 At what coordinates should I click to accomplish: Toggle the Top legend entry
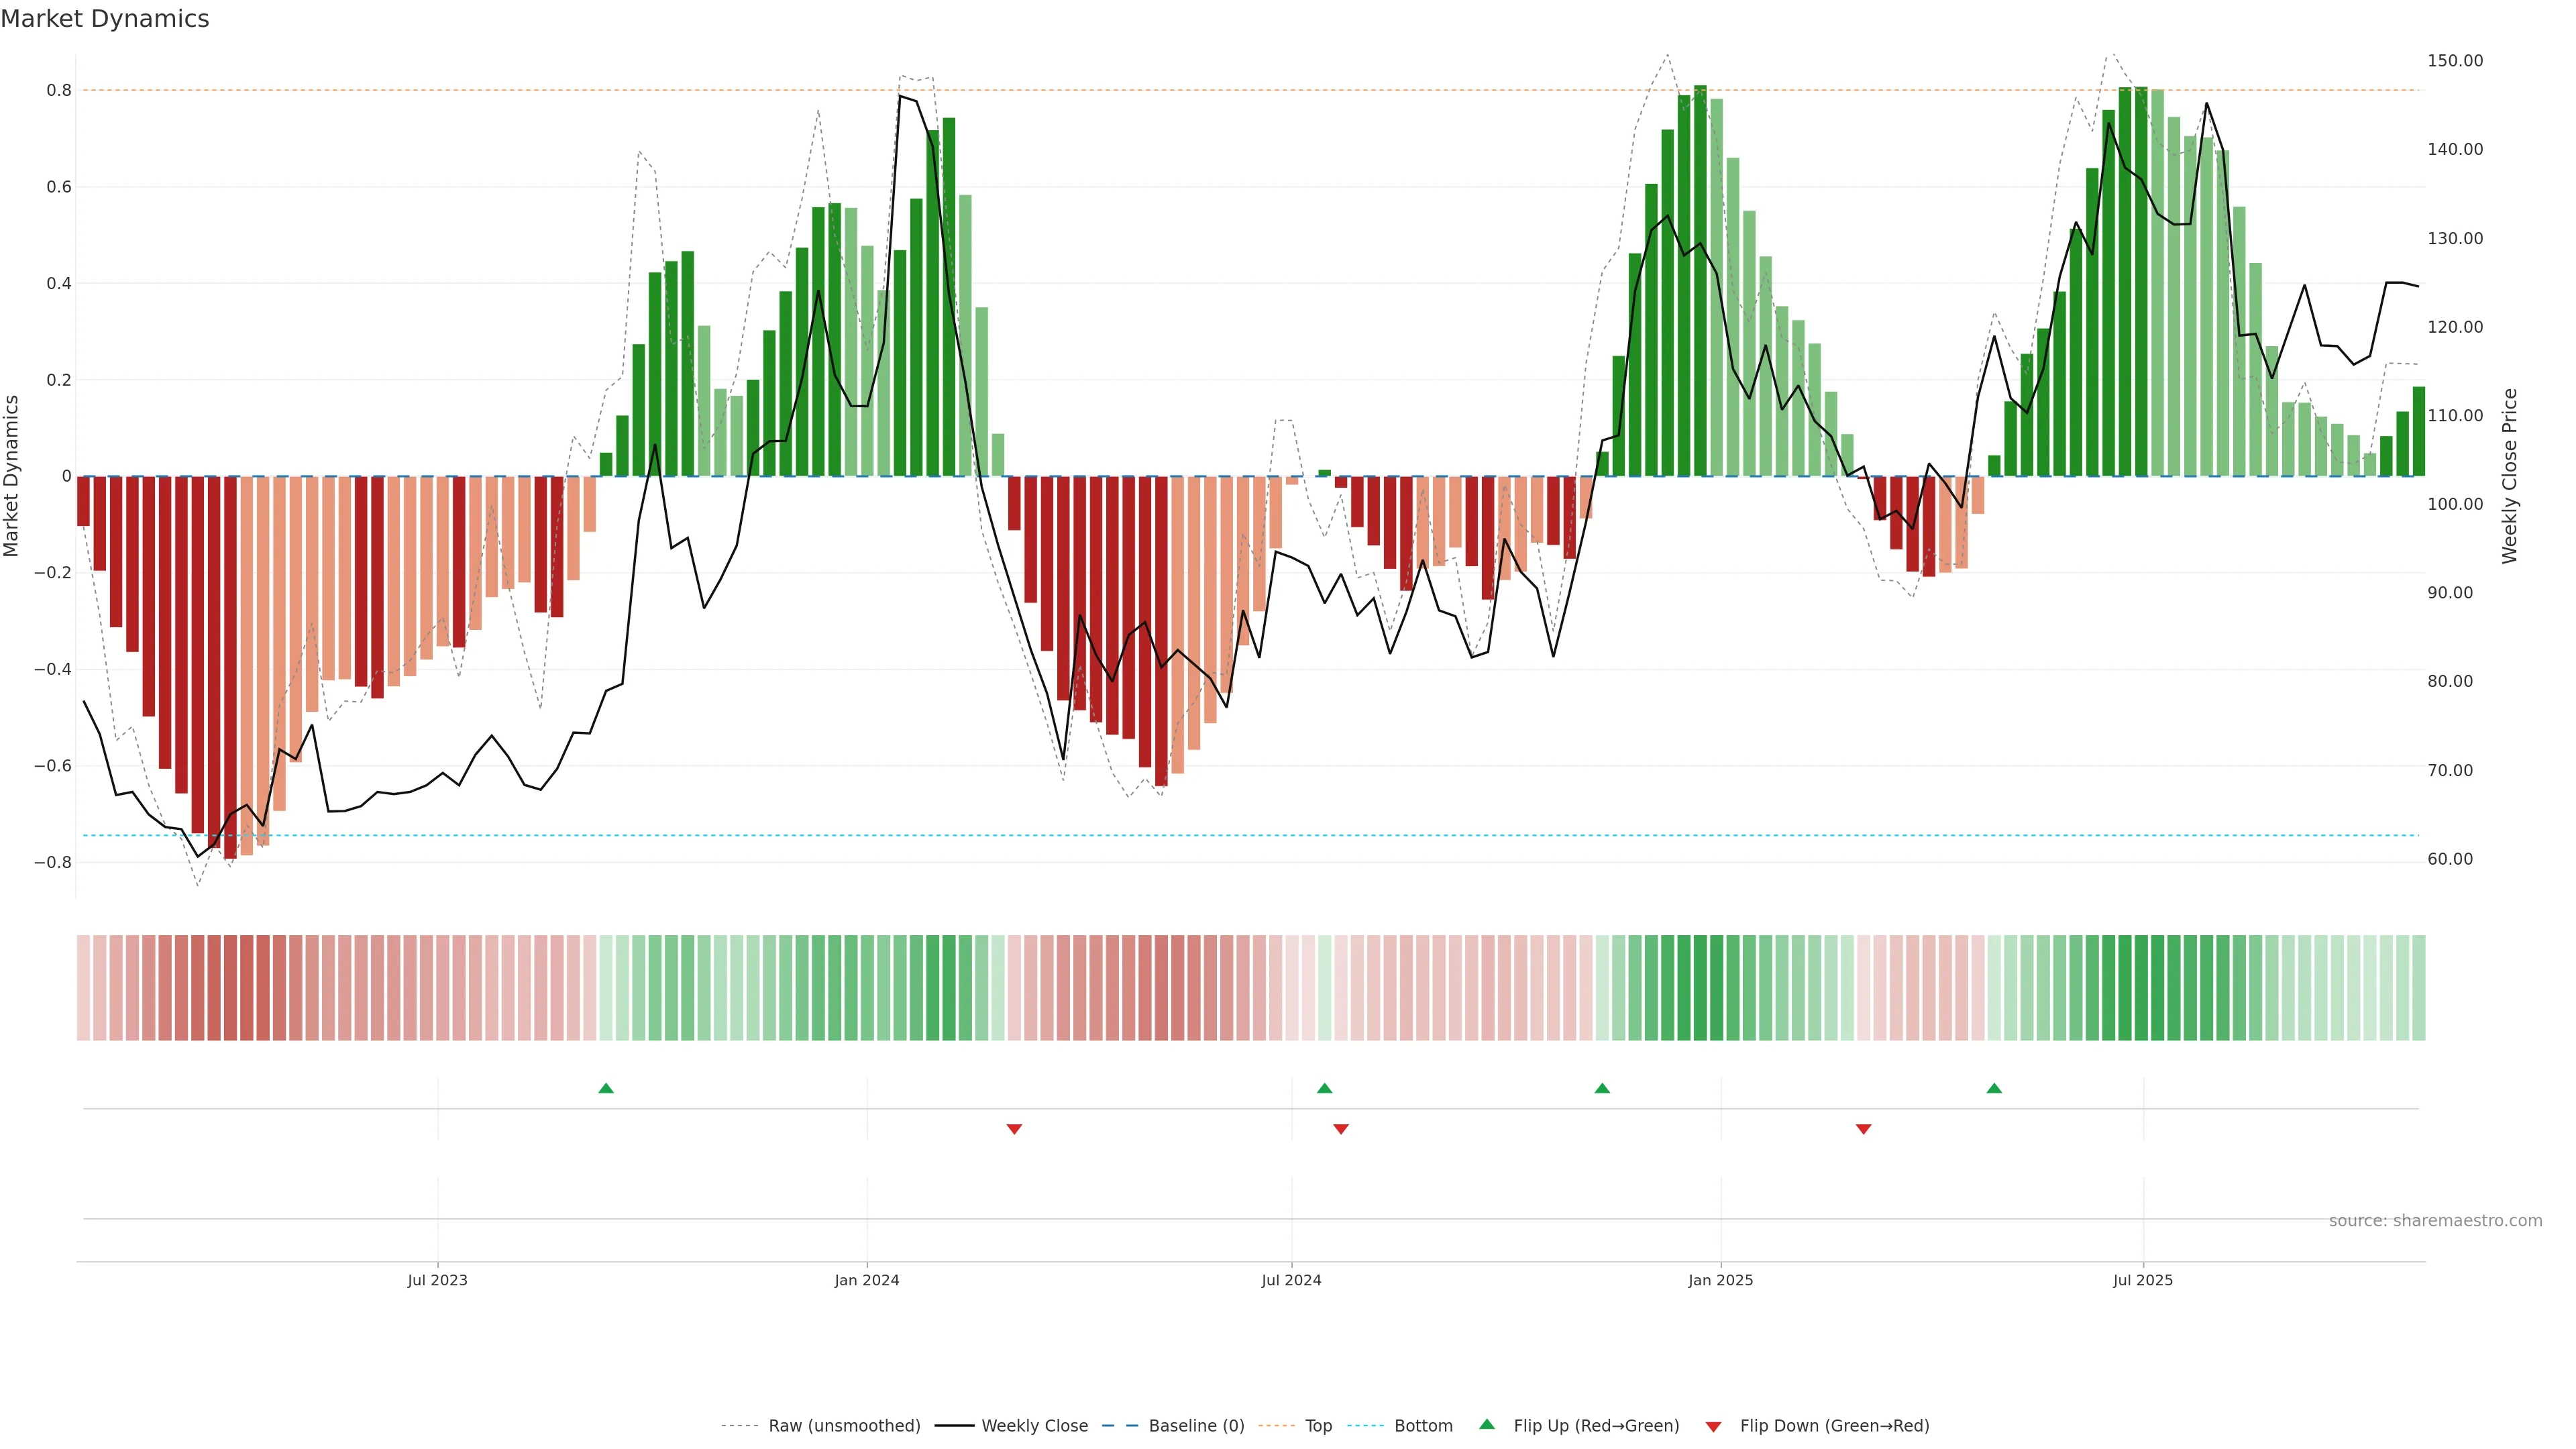[1318, 1425]
